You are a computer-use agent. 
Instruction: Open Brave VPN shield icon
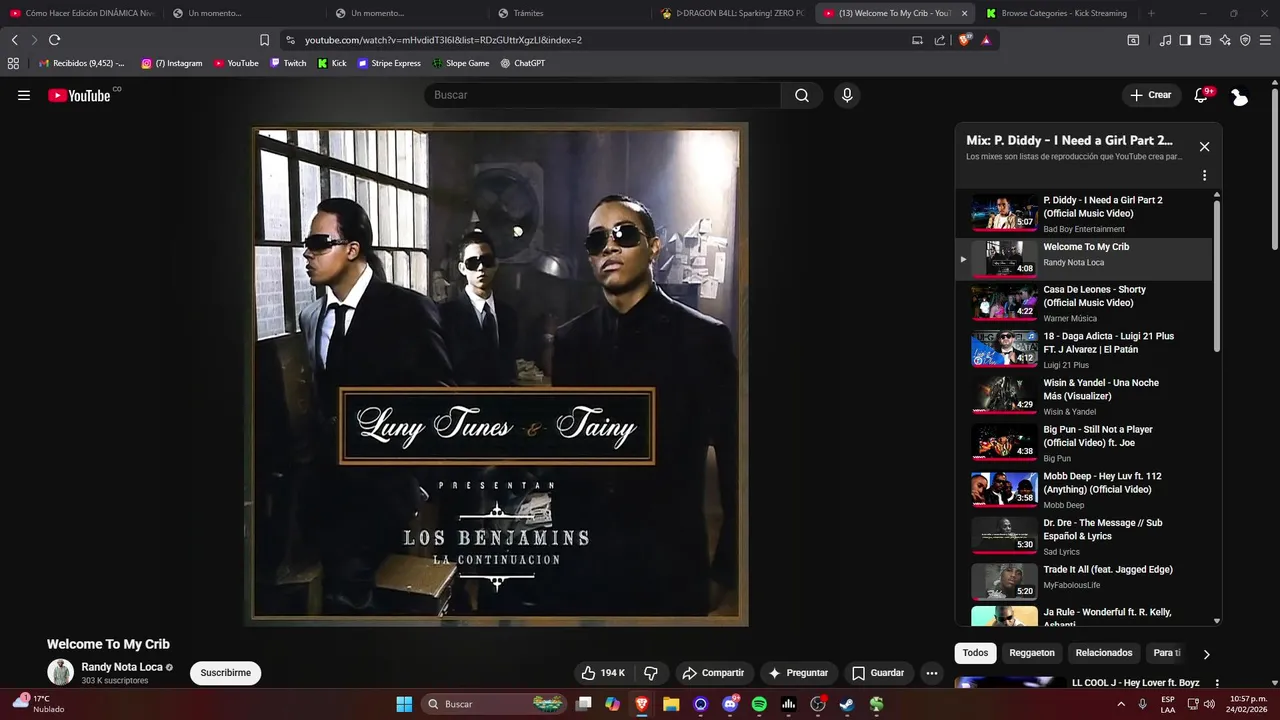(1245, 40)
